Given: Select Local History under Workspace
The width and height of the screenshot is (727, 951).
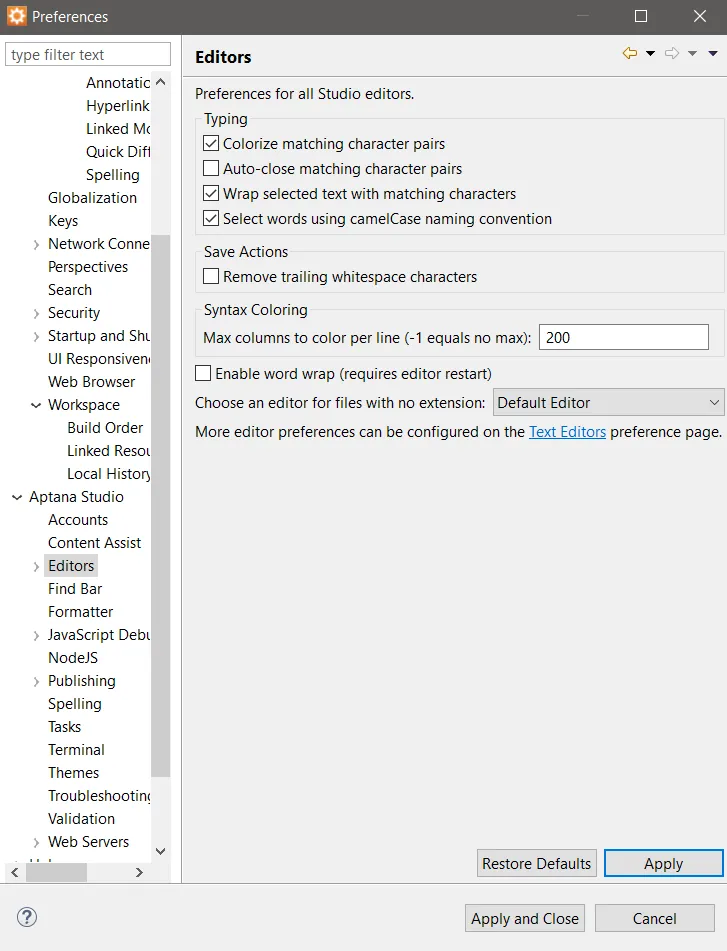Looking at the screenshot, I should pos(109,474).
